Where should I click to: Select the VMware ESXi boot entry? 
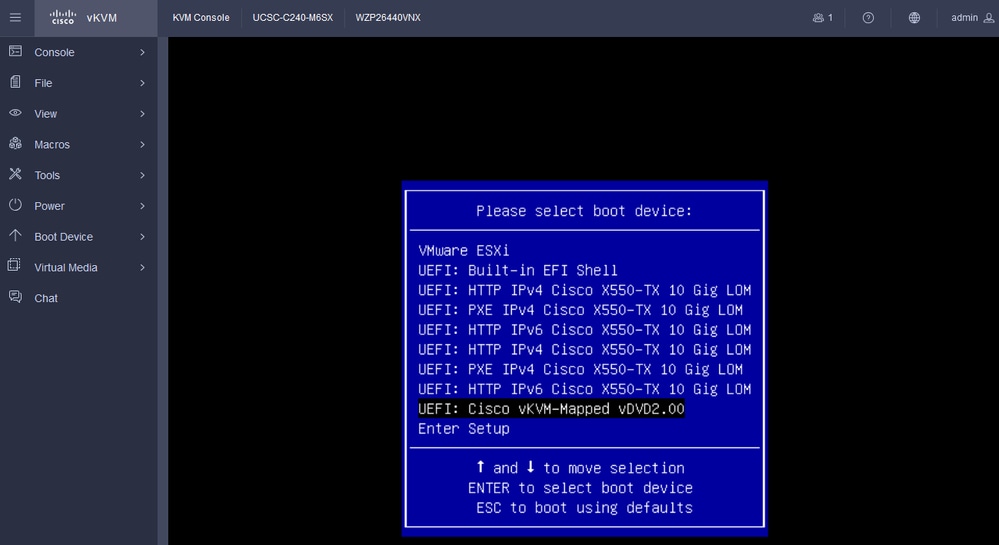[463, 251]
